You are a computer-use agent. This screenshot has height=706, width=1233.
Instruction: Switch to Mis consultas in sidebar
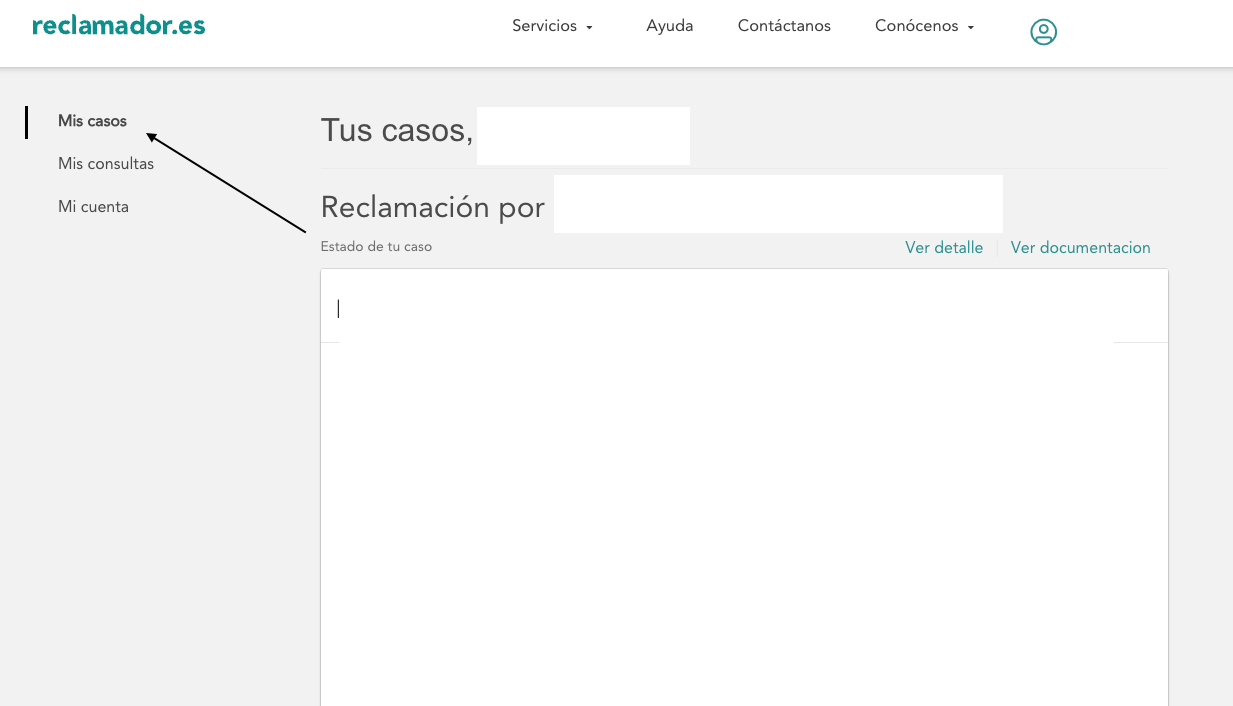click(x=106, y=164)
